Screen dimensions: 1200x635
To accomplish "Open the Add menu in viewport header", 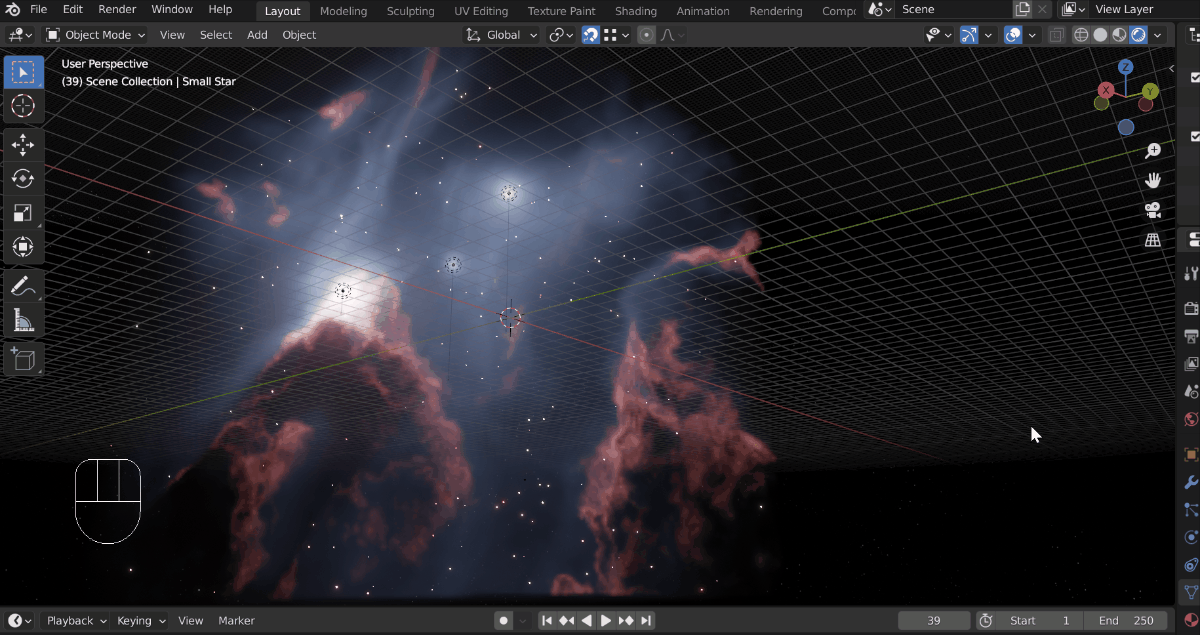I will (257, 35).
